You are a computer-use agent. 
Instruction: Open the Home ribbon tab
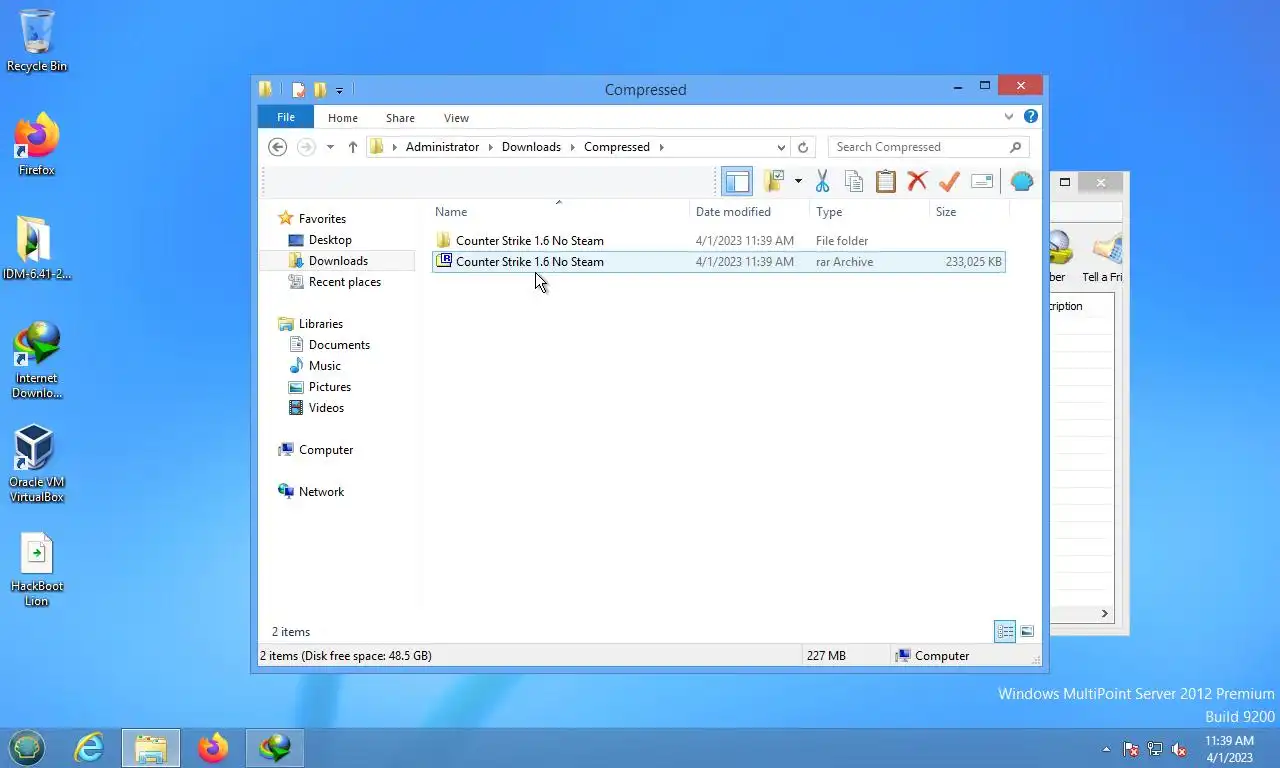(x=342, y=118)
